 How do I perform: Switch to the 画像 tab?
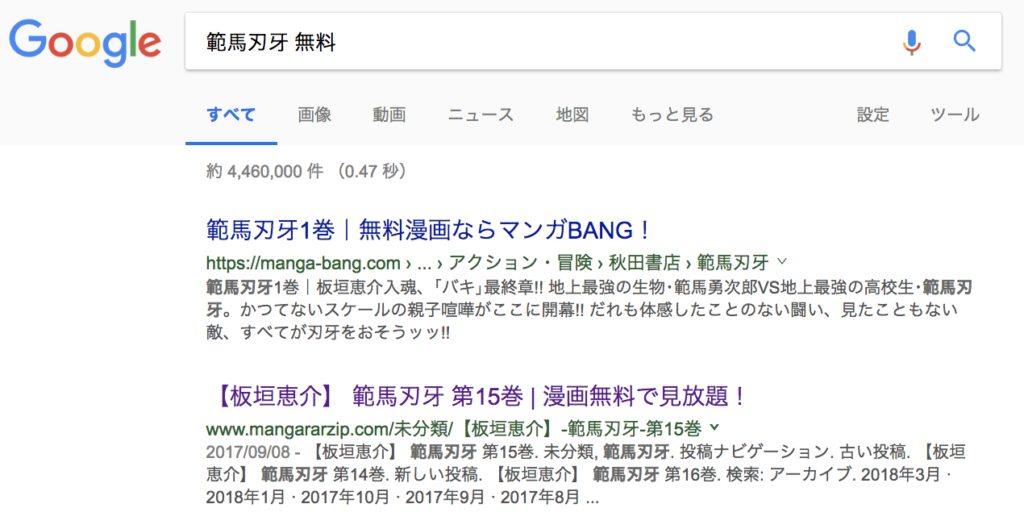click(x=314, y=115)
